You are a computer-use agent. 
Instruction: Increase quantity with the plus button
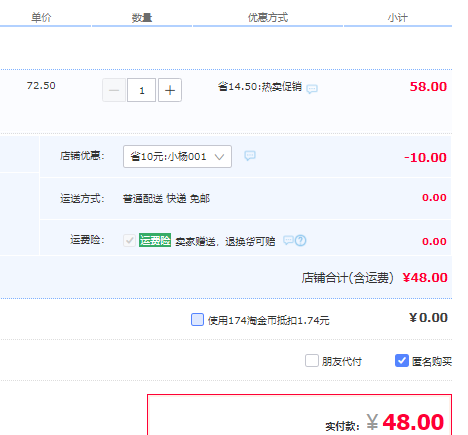coord(170,90)
